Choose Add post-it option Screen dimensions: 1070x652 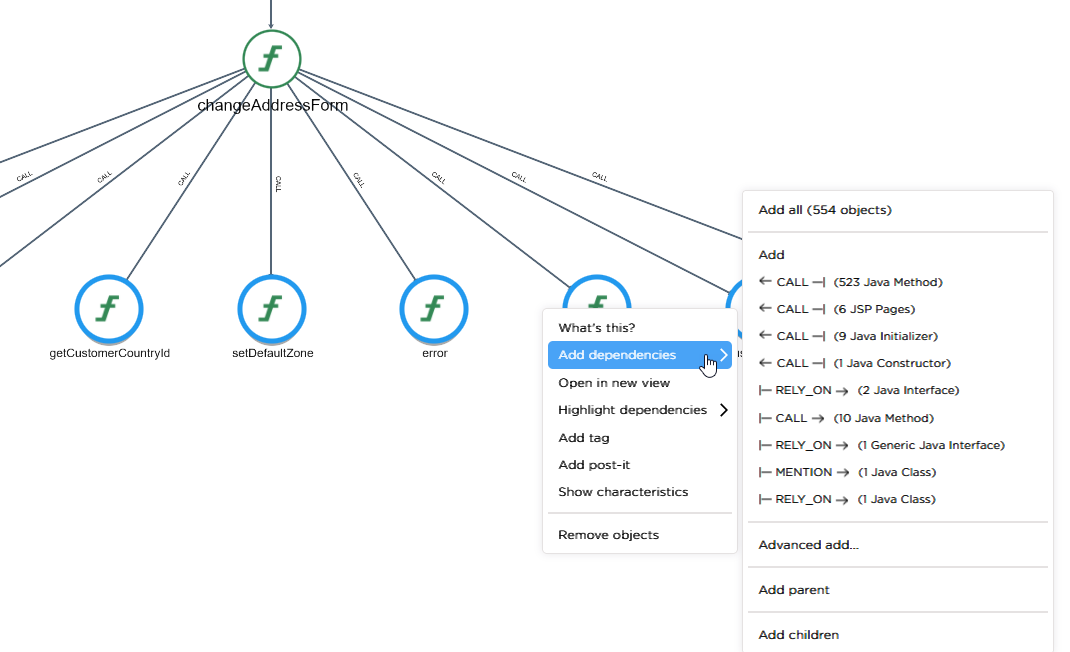[x=594, y=465]
